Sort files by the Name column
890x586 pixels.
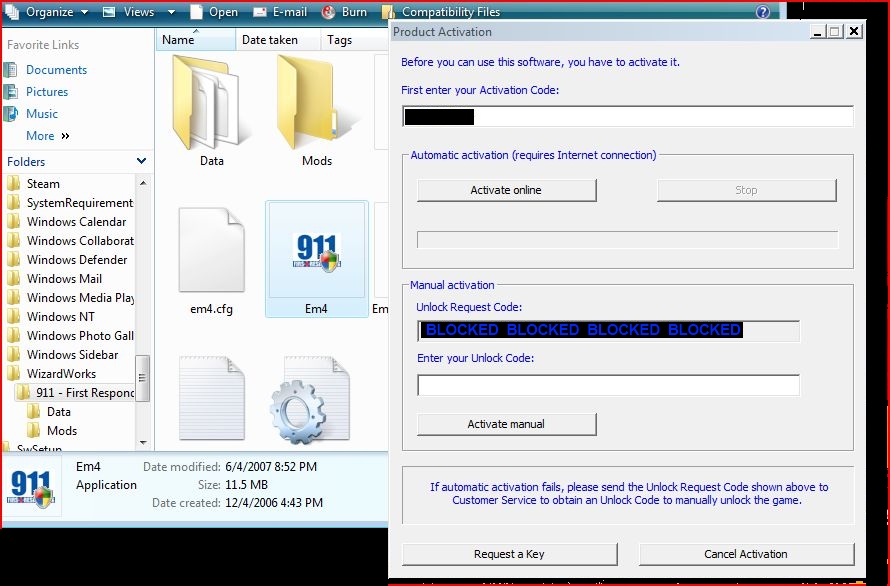195,40
